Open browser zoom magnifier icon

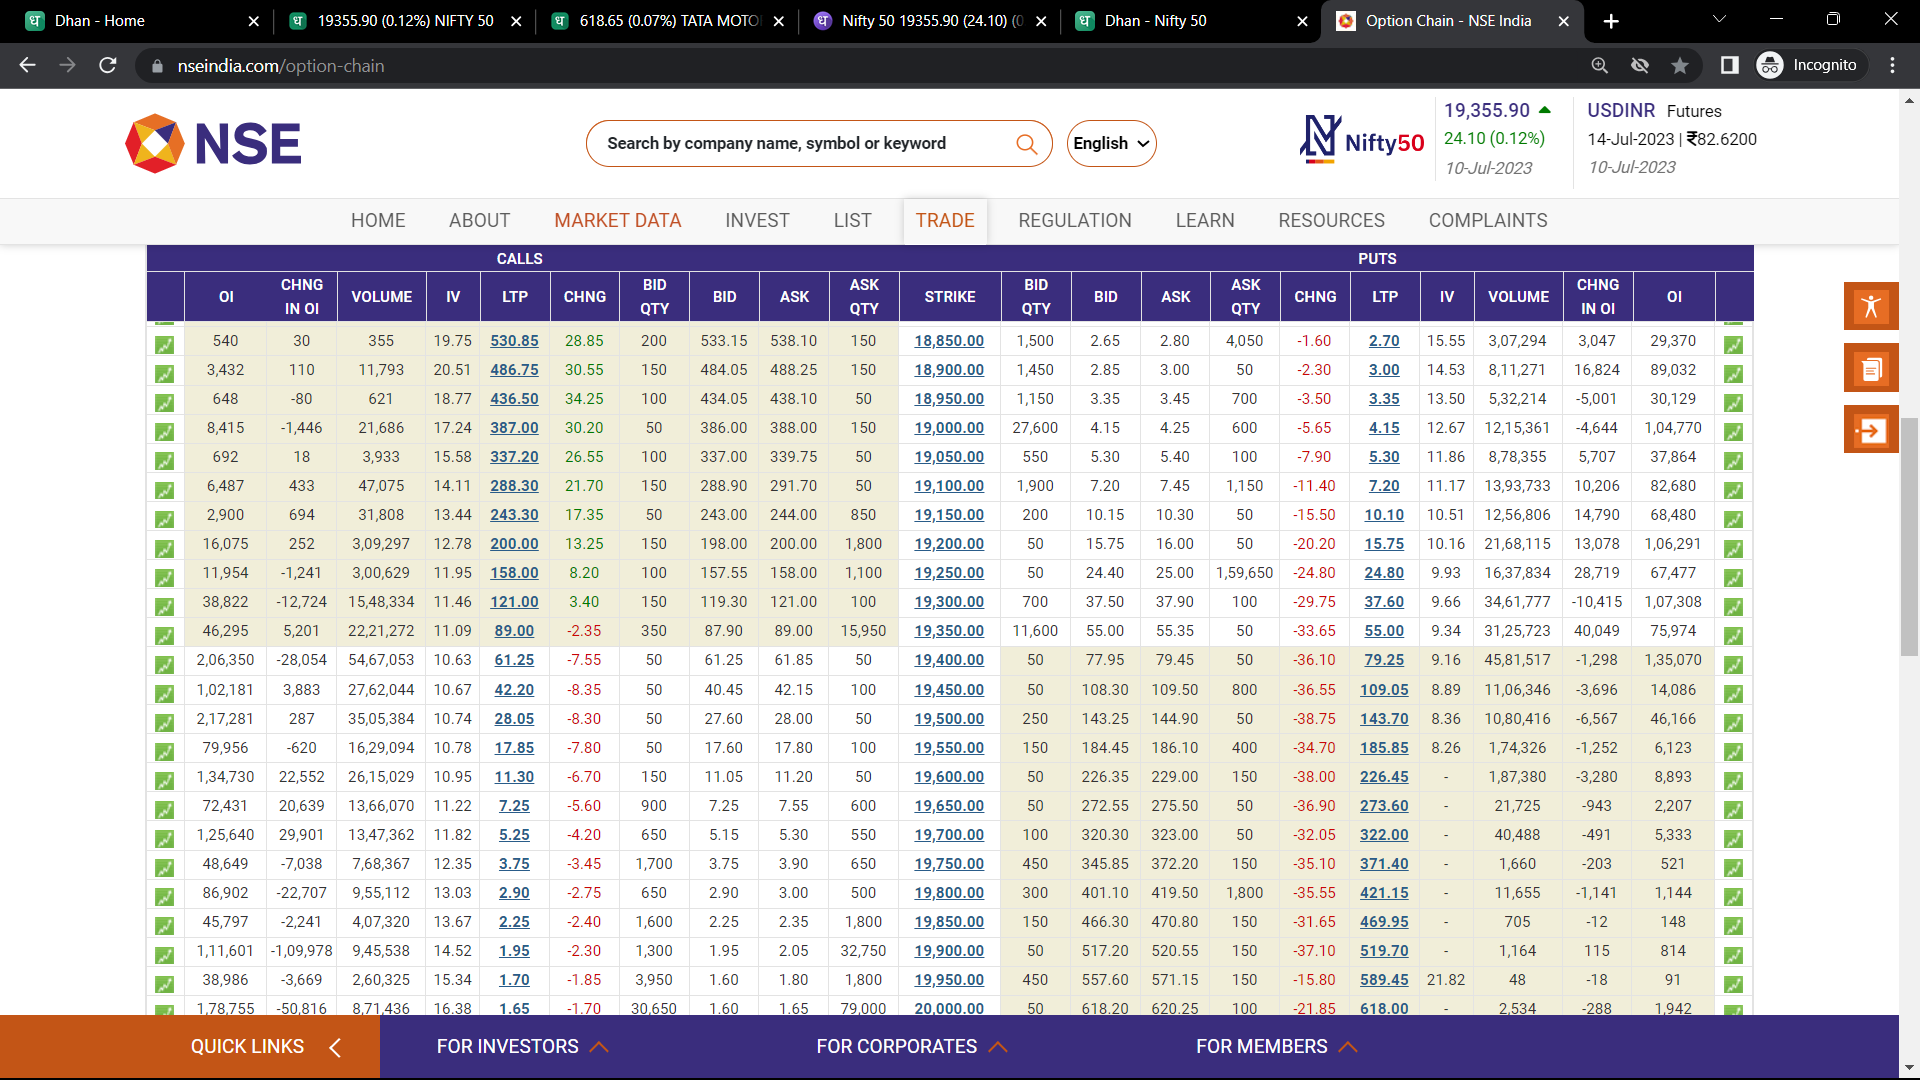[x=1600, y=66]
